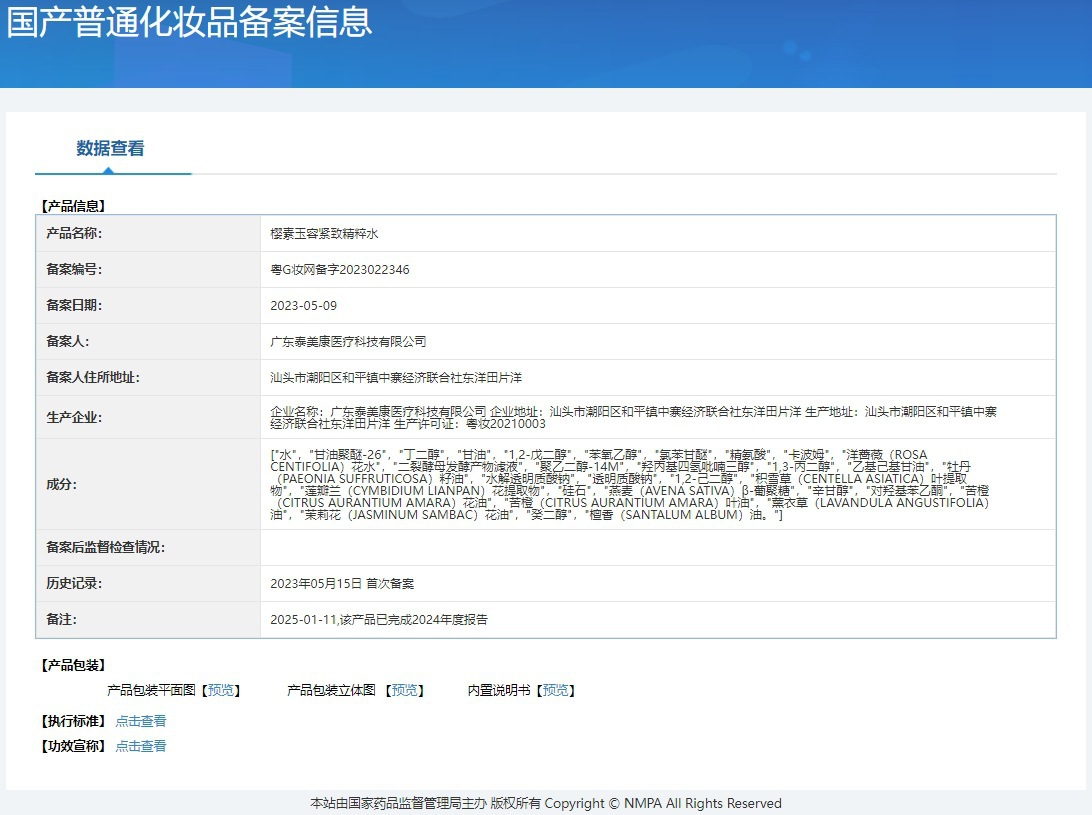Click the 历史记录 row label
Image resolution: width=1092 pixels, height=815 pixels.
tap(74, 584)
